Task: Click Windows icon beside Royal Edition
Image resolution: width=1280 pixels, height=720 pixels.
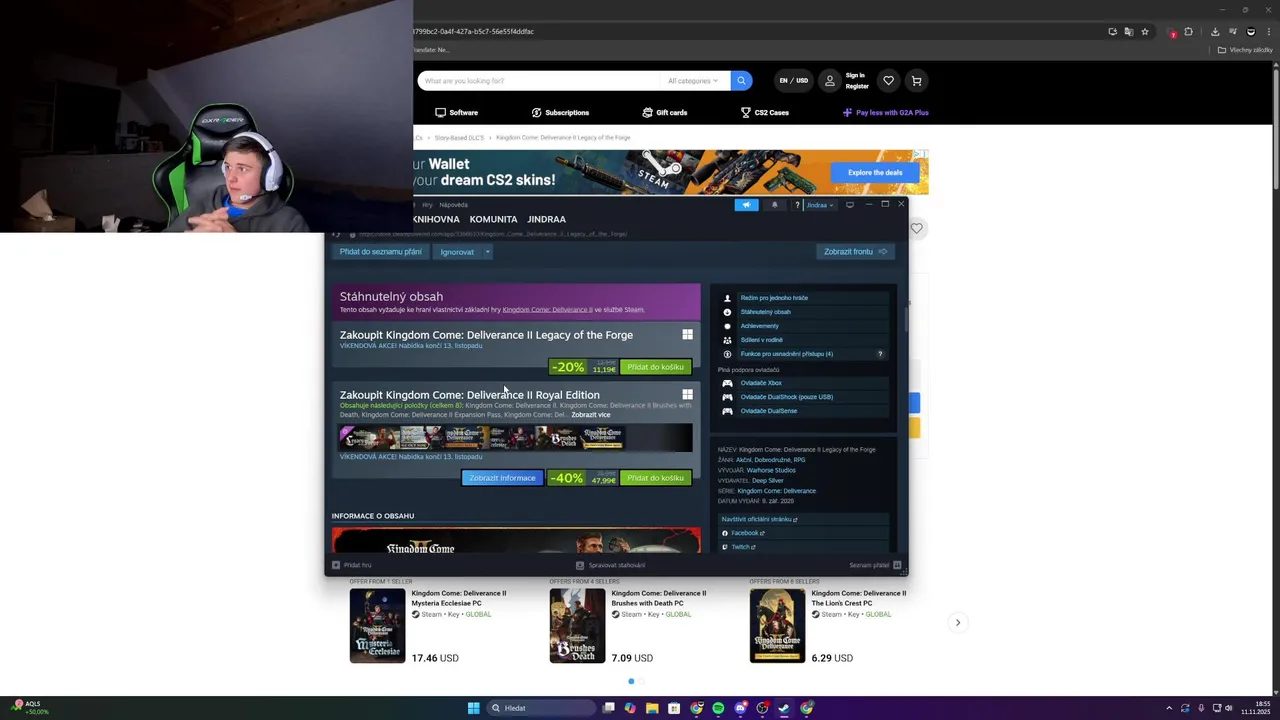Action: point(687,395)
